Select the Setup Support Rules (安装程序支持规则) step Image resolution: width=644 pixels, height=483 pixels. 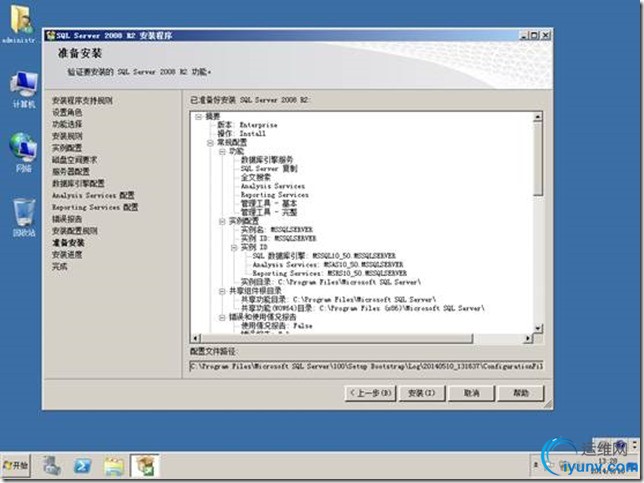point(82,100)
